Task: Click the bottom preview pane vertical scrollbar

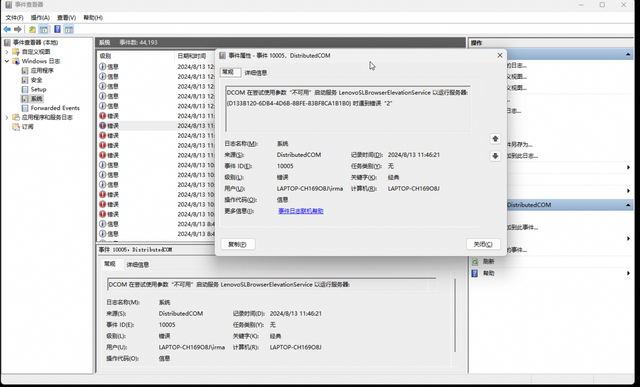Action: pyautogui.click(x=455, y=315)
